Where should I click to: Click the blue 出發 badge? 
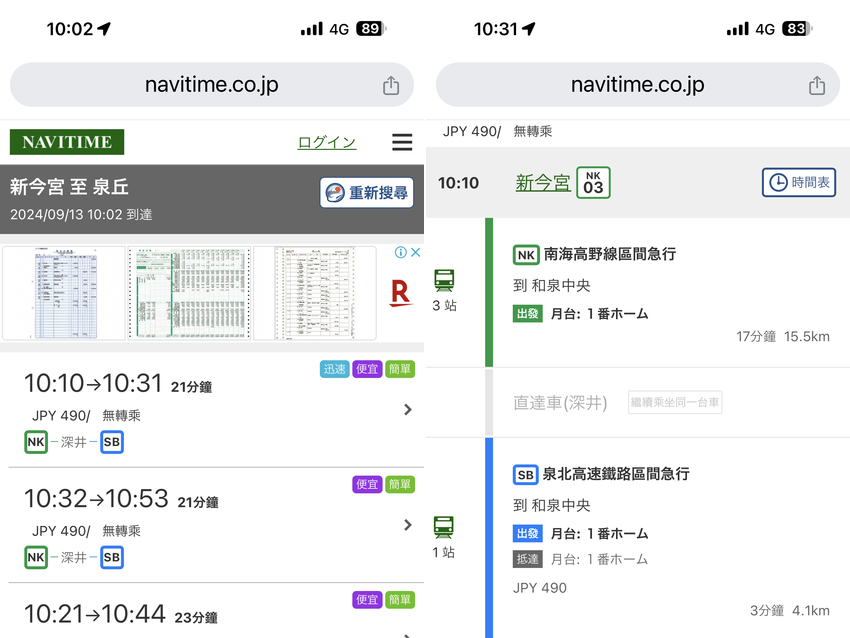point(527,533)
